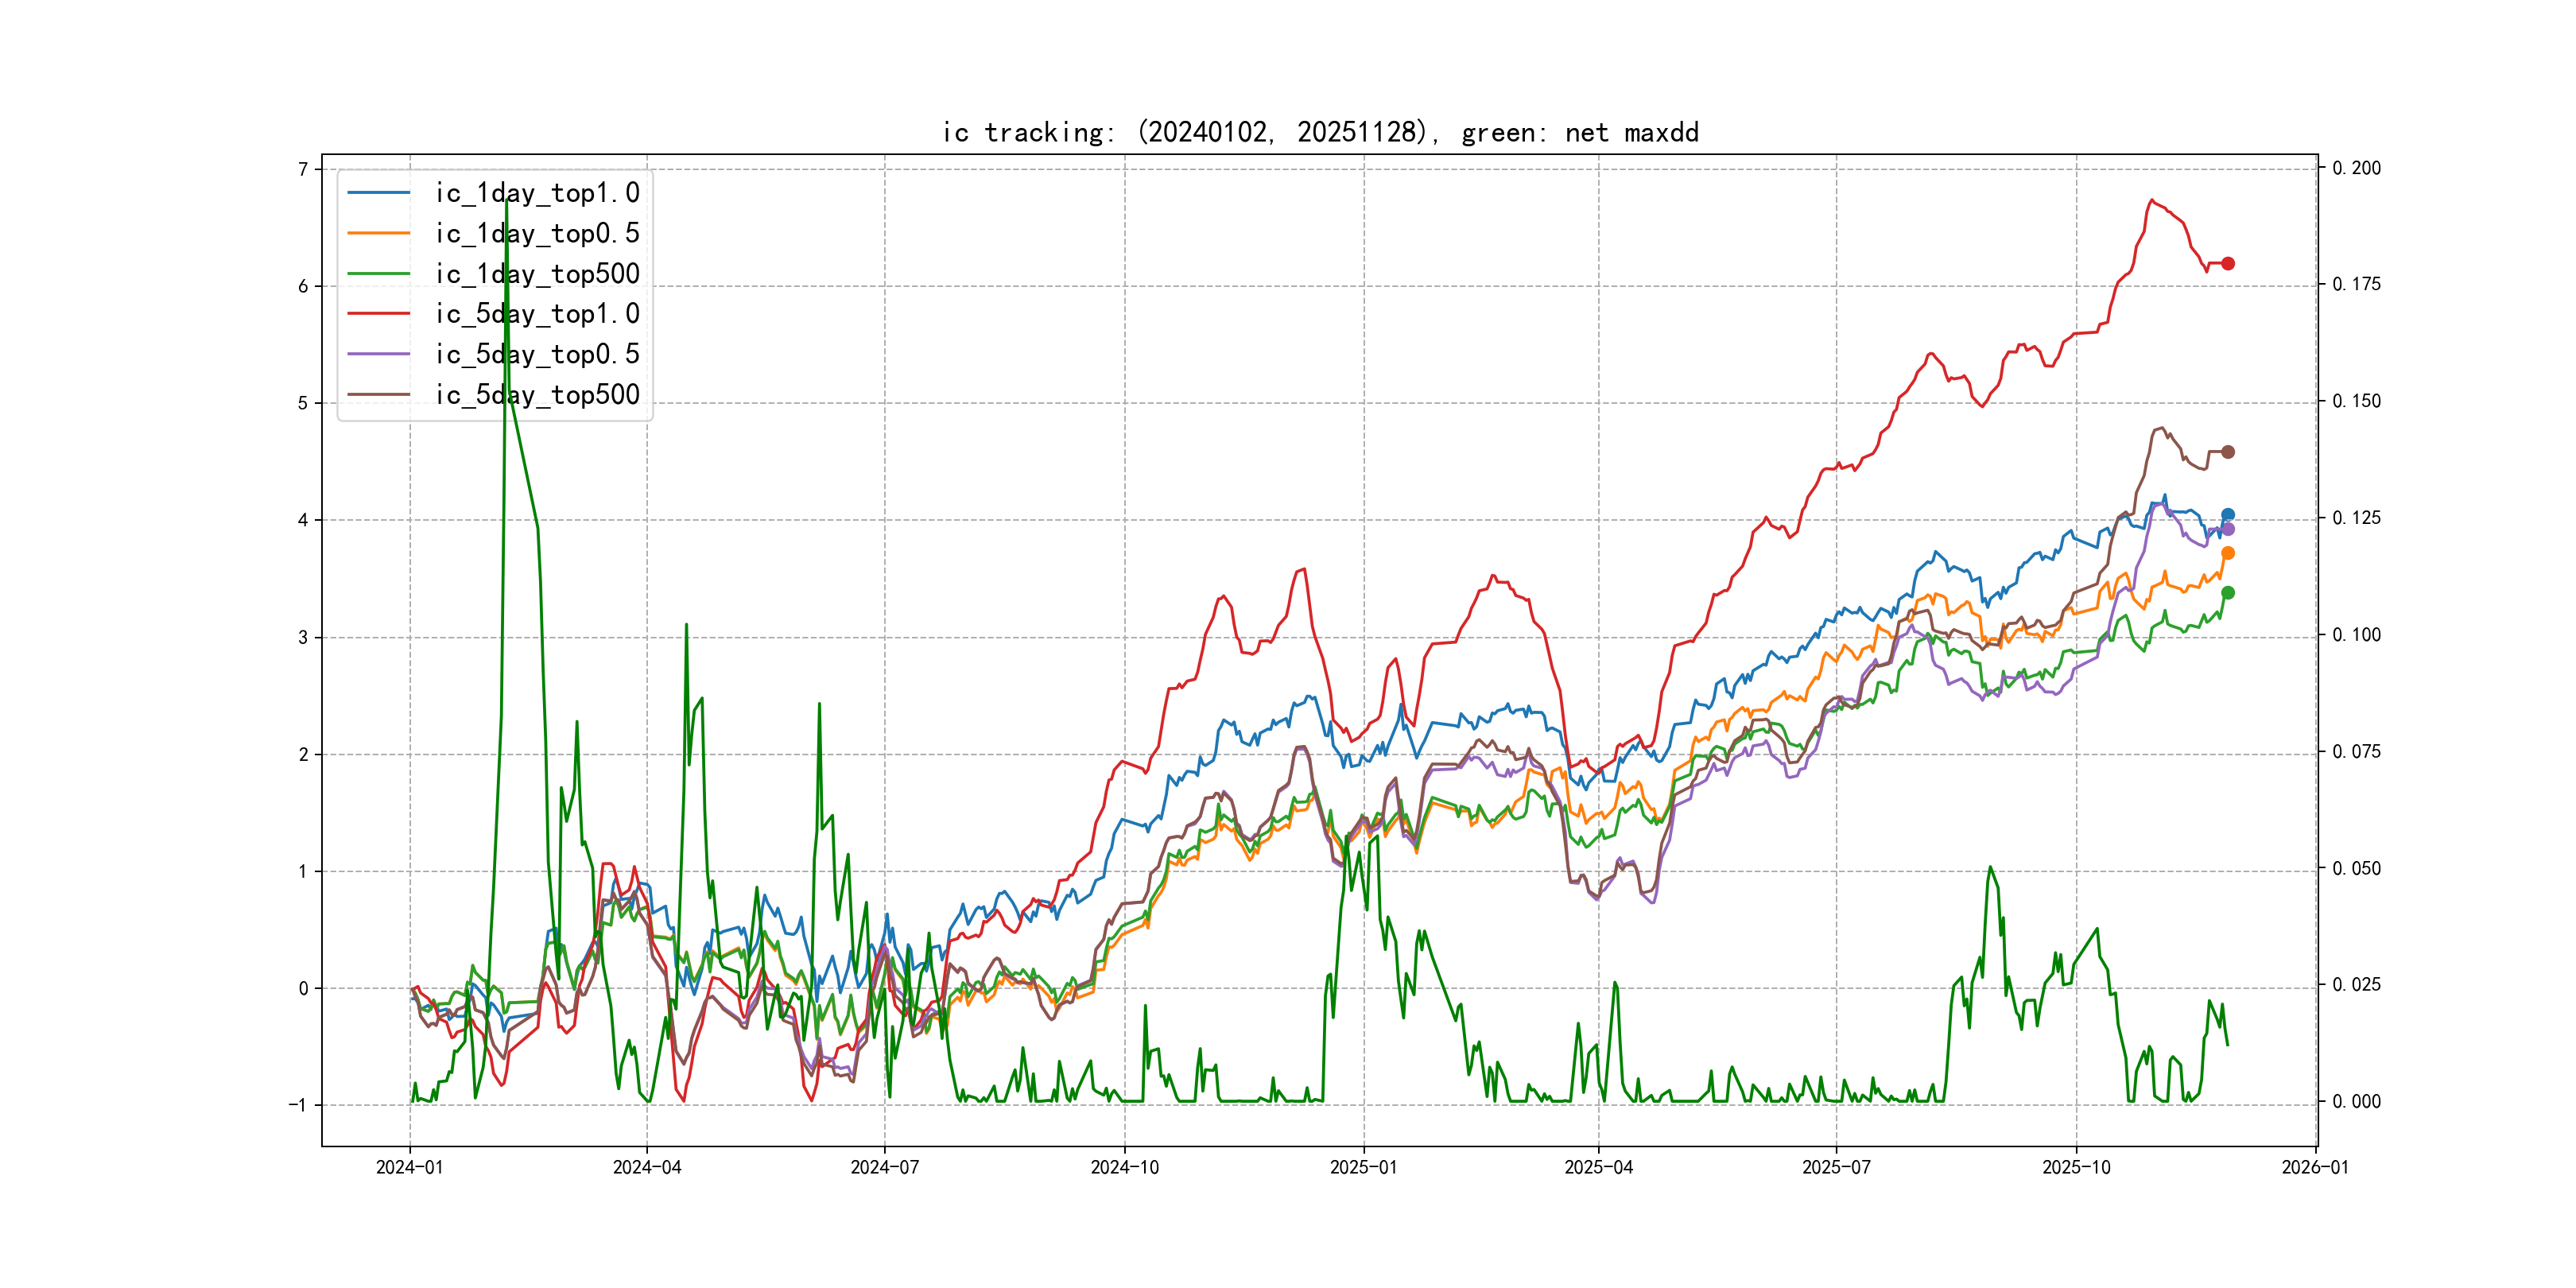Click the chart title text
The image size is (2576, 1288).
pyautogui.click(x=1320, y=133)
